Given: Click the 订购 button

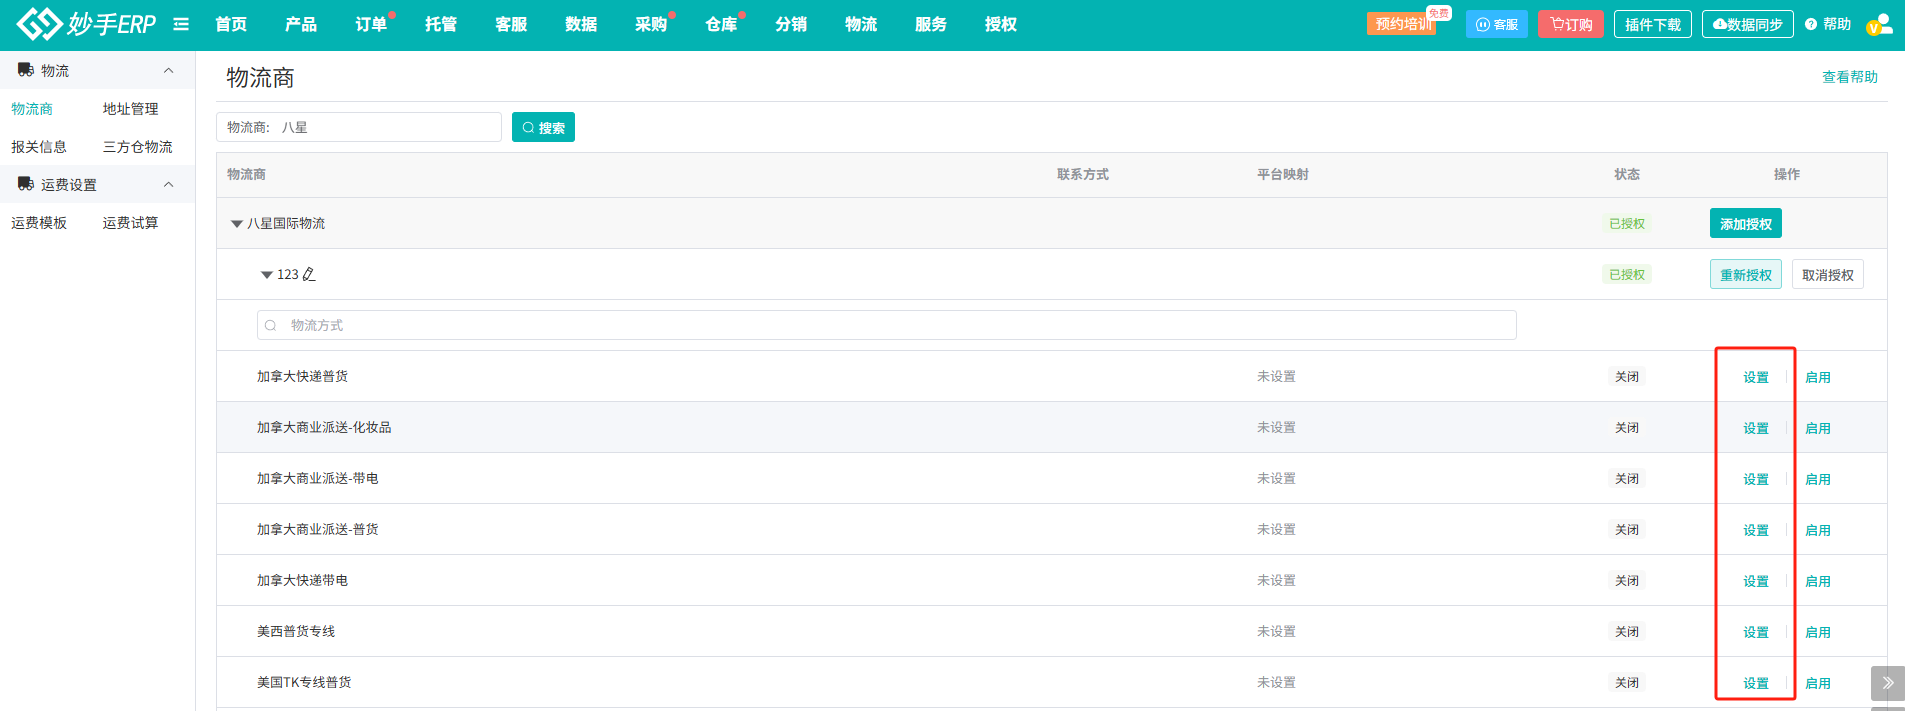Looking at the screenshot, I should tap(1571, 24).
